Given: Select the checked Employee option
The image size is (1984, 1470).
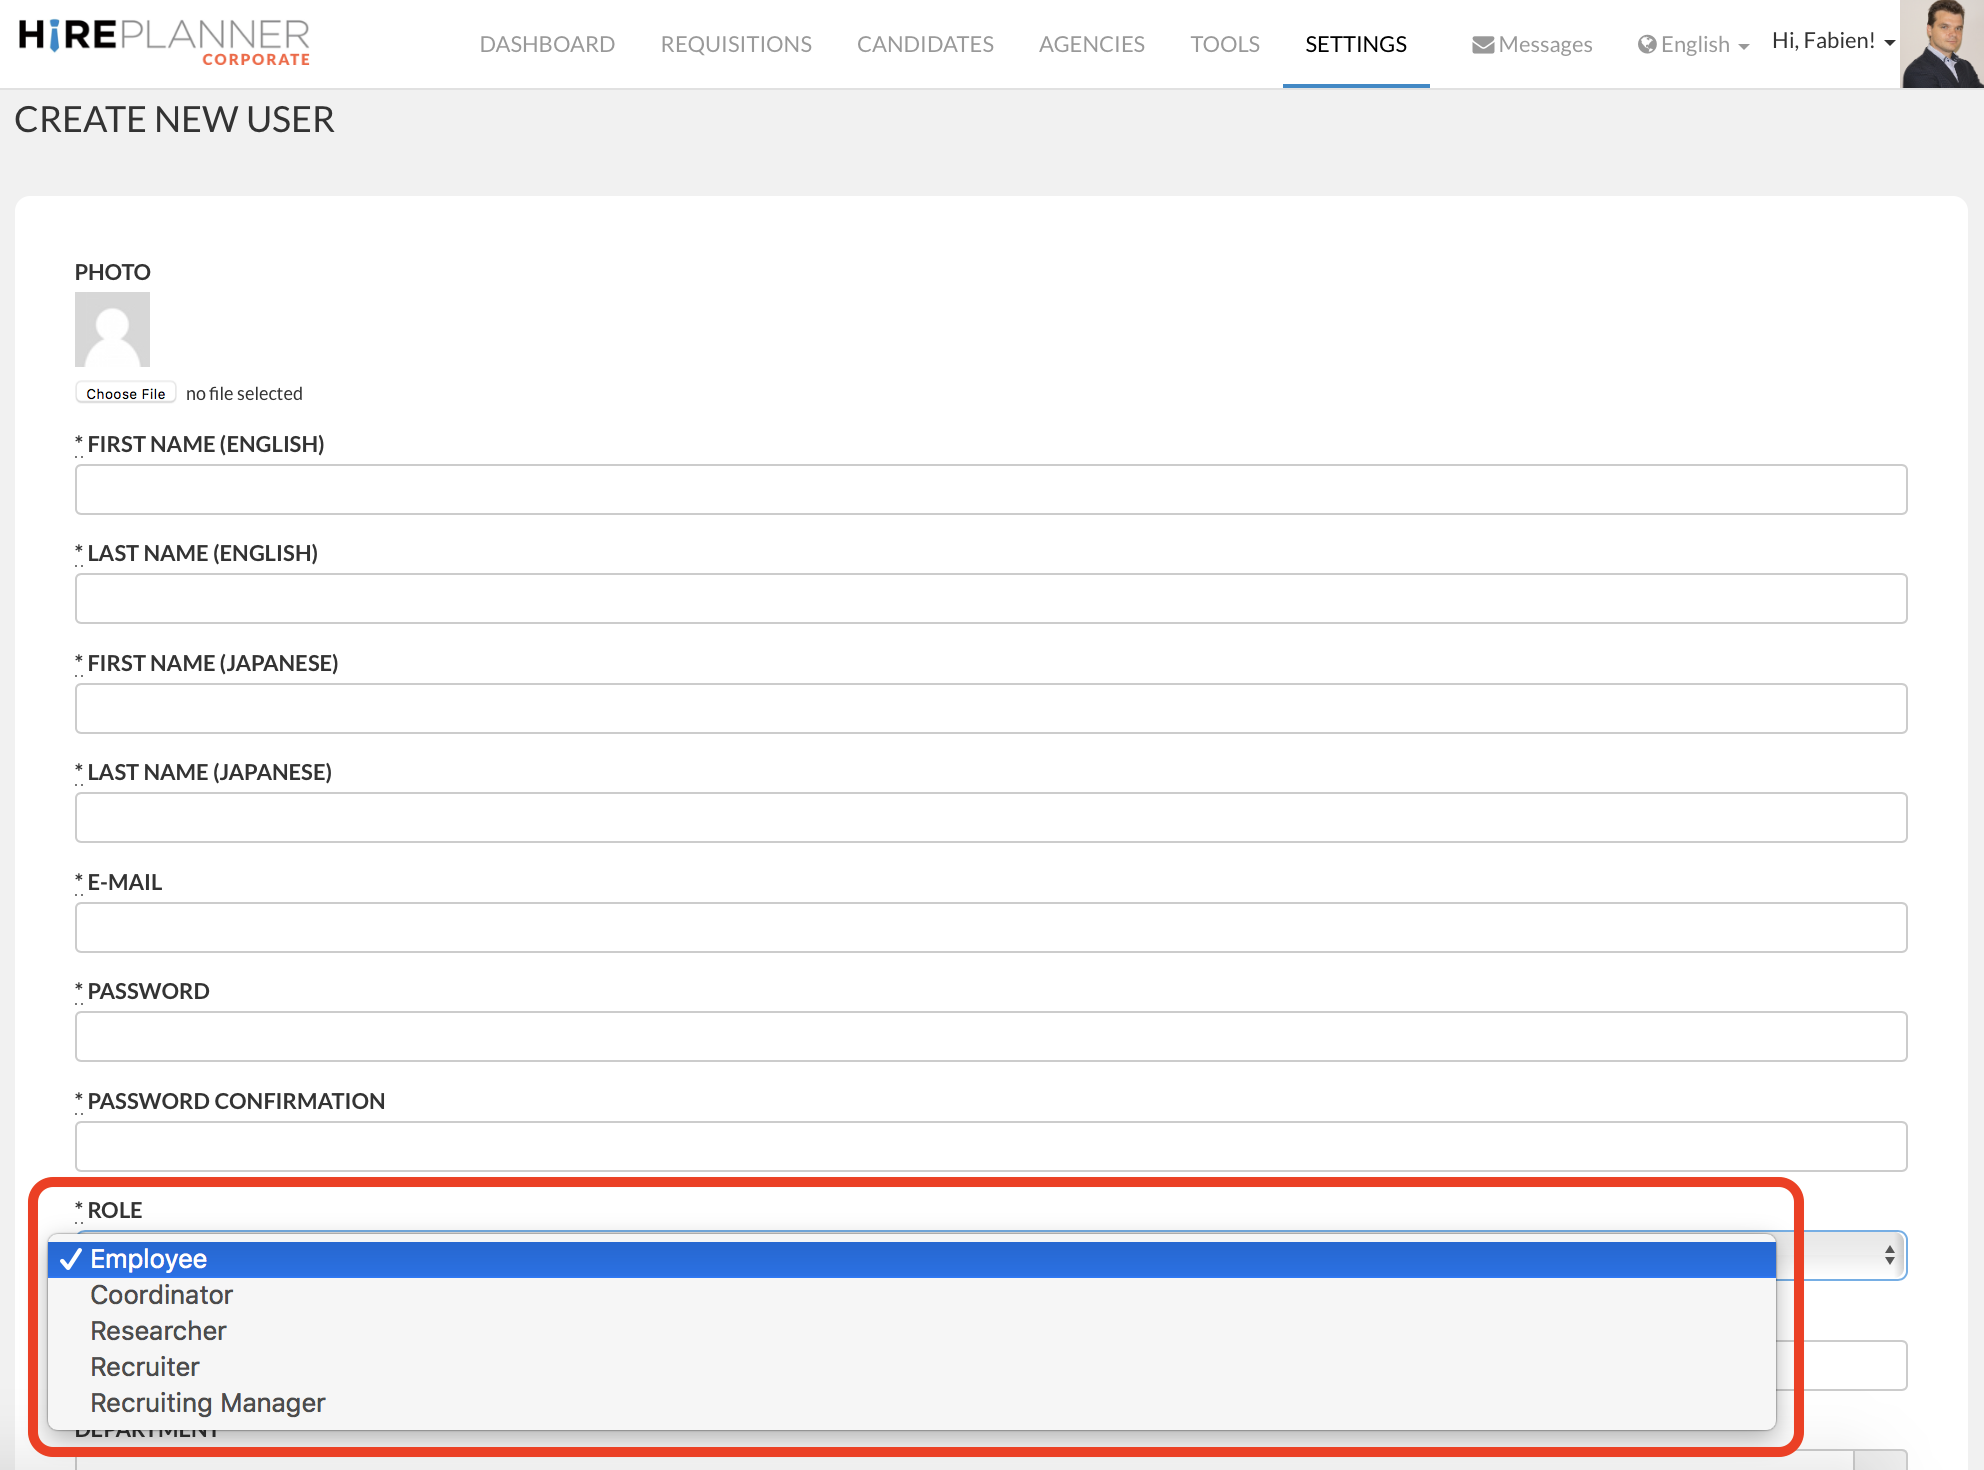Looking at the screenshot, I should tap(148, 1259).
